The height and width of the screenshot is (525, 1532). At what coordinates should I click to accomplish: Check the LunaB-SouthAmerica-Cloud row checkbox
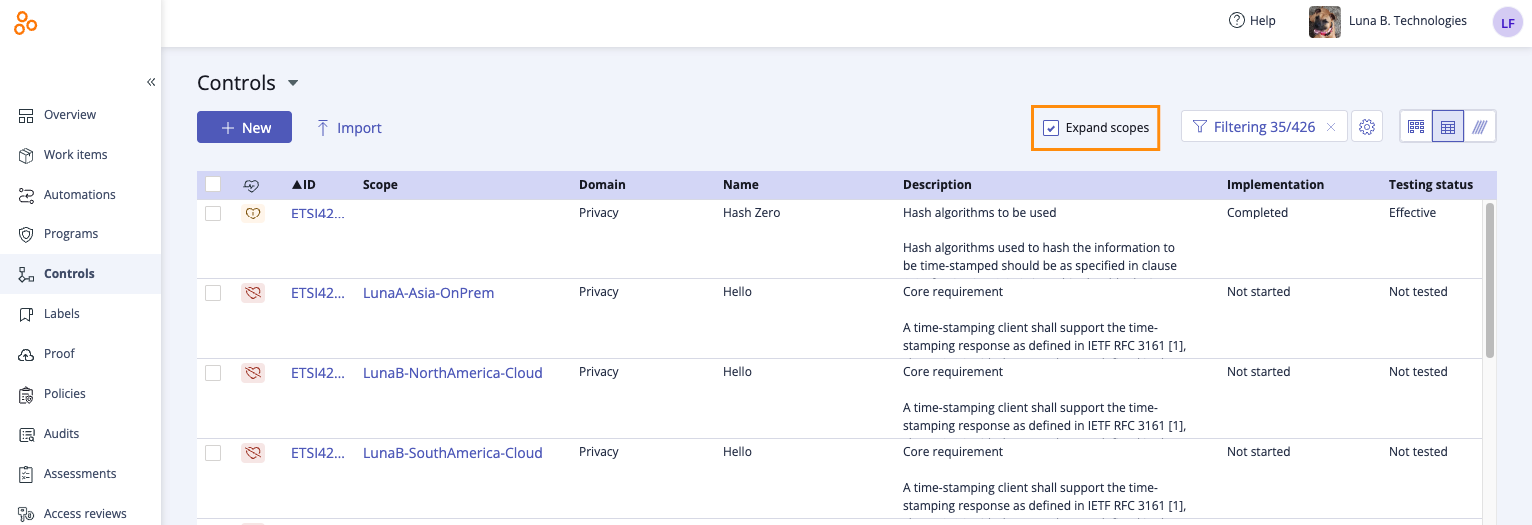click(213, 453)
